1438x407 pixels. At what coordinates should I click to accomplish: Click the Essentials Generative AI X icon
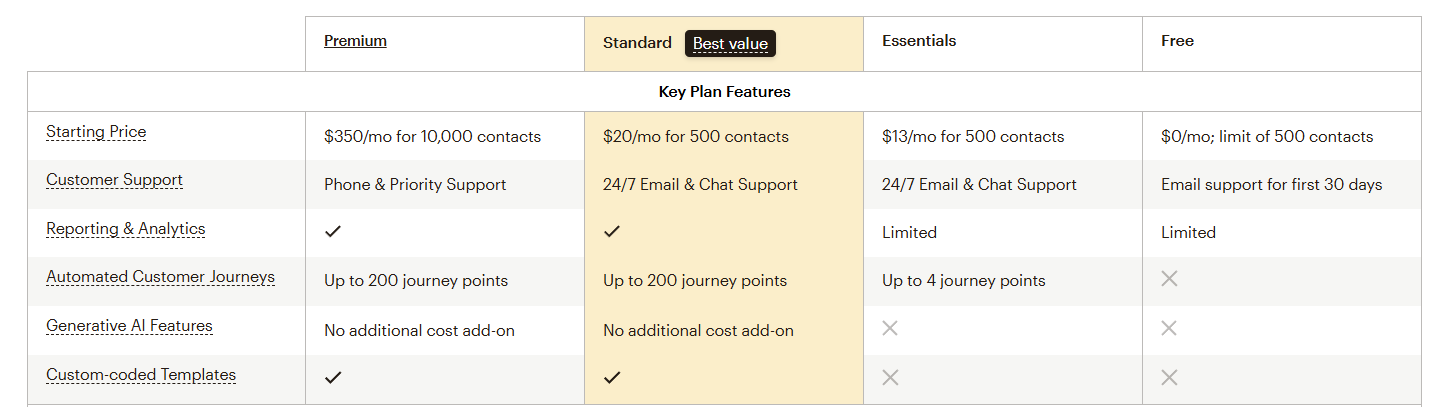tap(890, 328)
